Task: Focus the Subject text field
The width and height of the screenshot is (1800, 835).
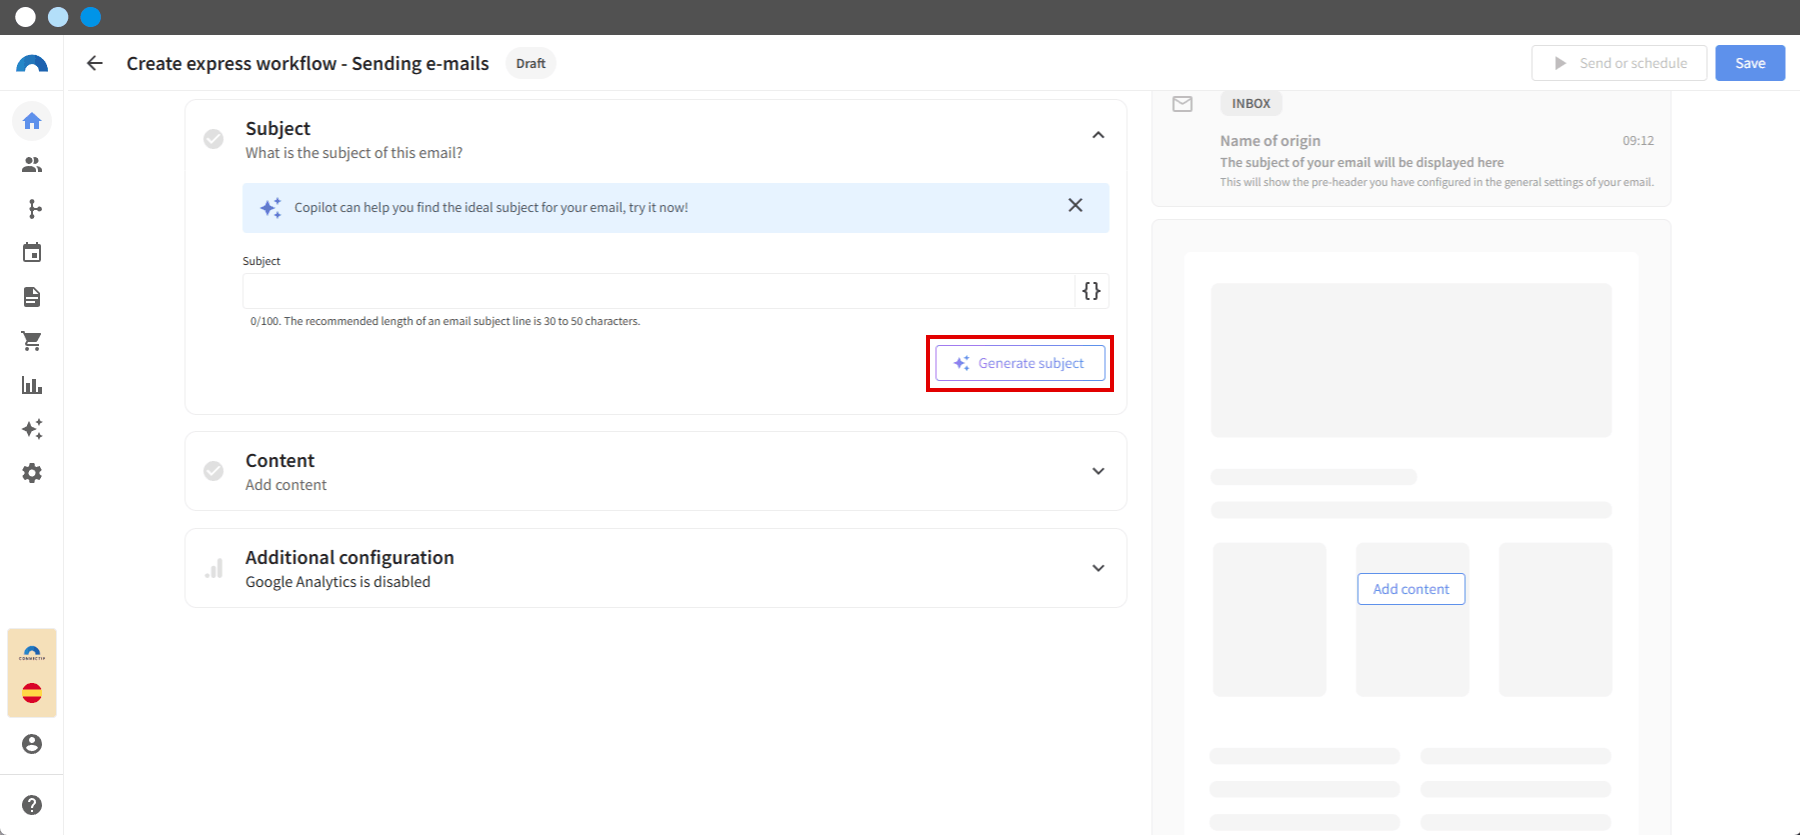Action: coord(658,291)
